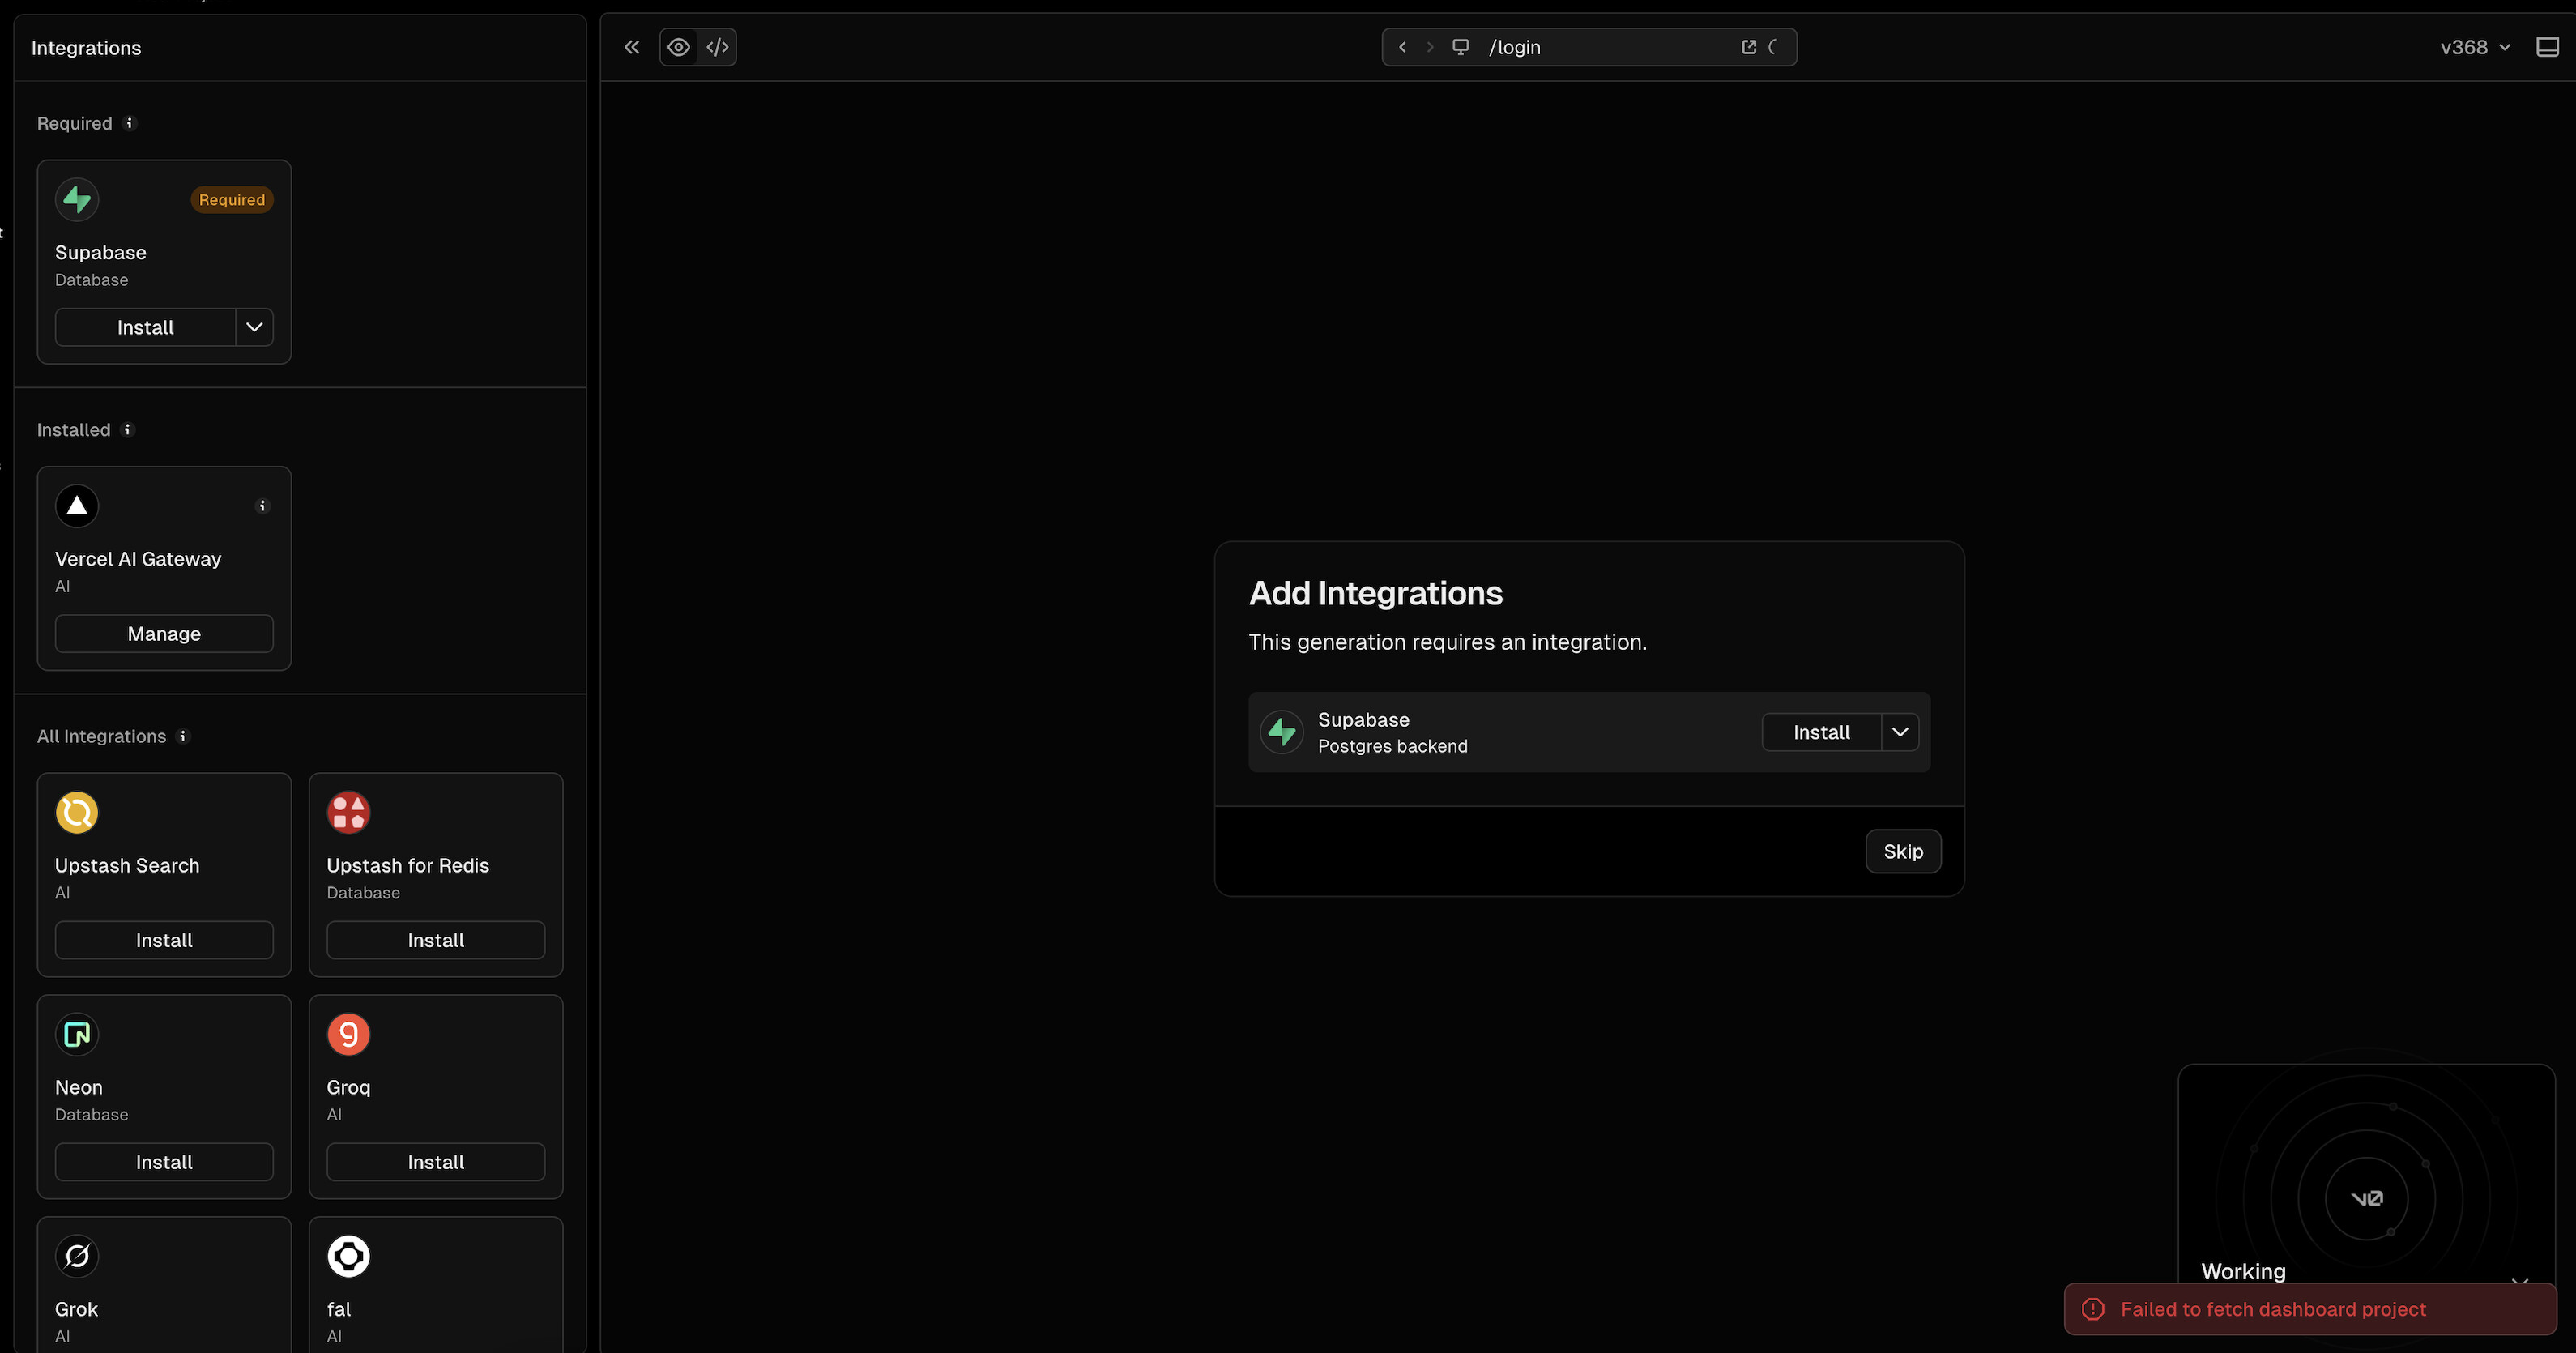
Task: Click the v0 Working status widget
Action: tap(2365, 1200)
